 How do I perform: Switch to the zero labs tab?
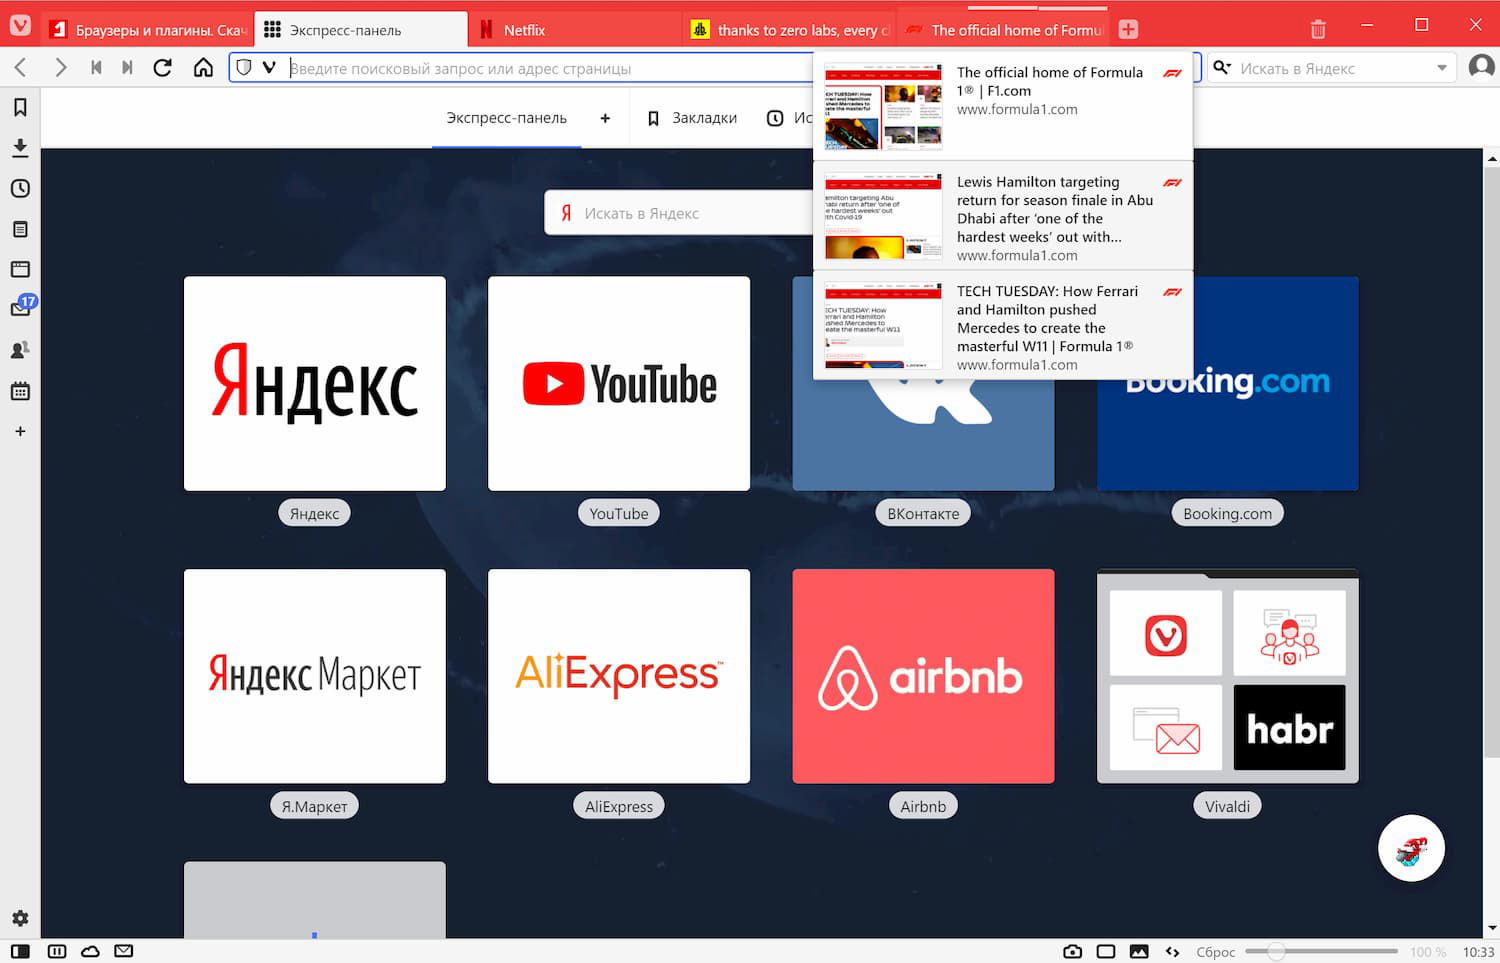(x=789, y=30)
